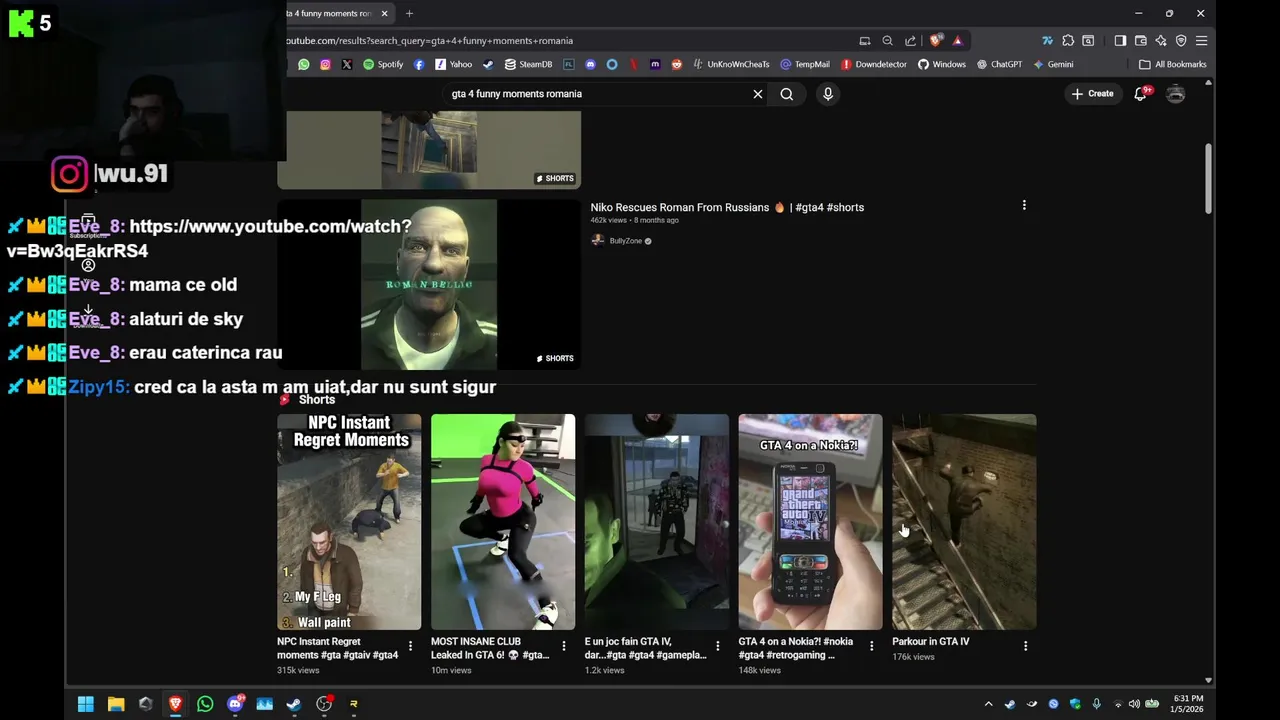
Task: Open the browser hamburger main menu
Action: click(1202, 41)
